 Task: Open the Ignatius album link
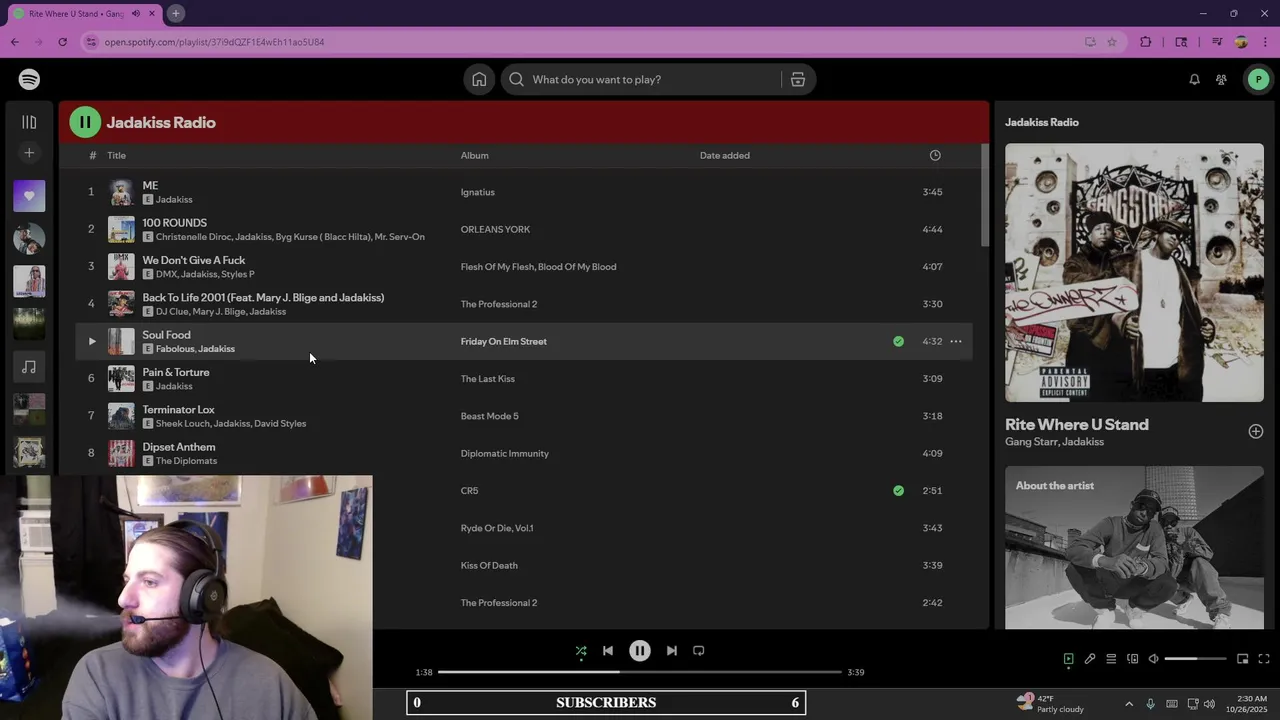pos(477,192)
